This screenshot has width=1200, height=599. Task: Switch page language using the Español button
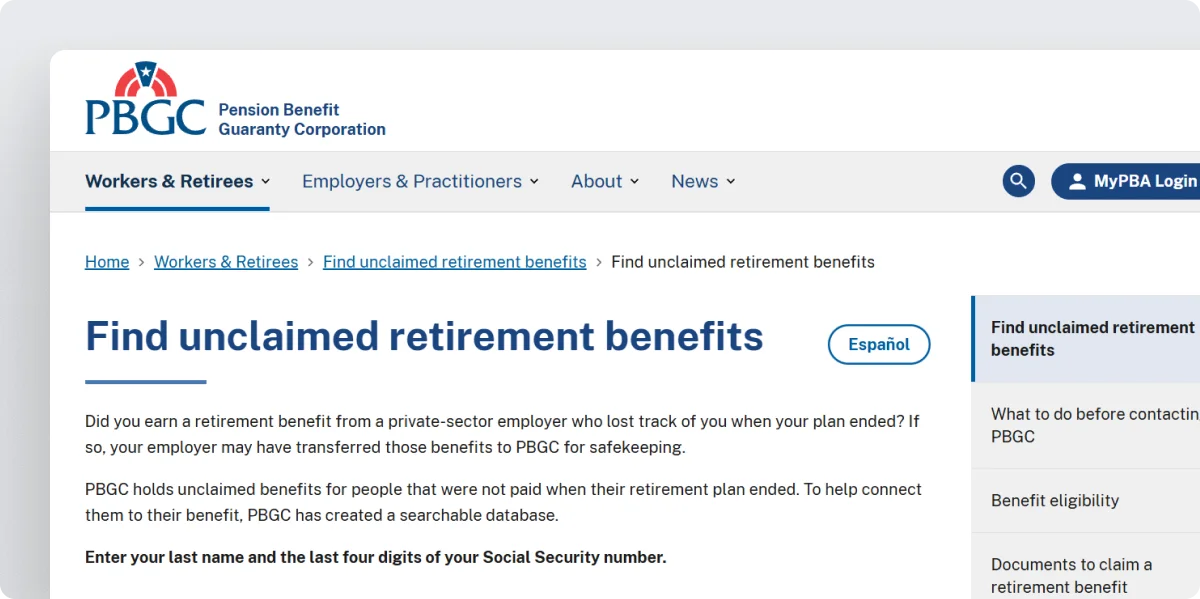click(878, 344)
